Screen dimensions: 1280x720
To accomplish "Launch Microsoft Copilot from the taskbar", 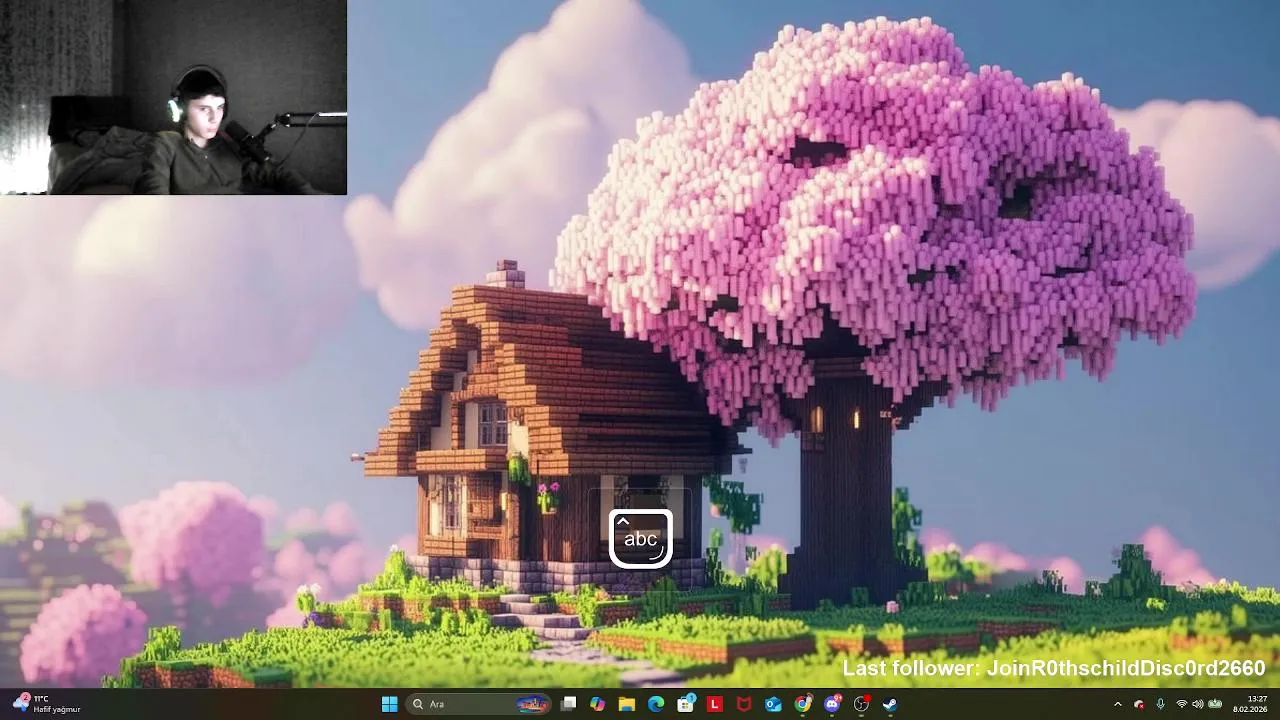I will coord(597,704).
